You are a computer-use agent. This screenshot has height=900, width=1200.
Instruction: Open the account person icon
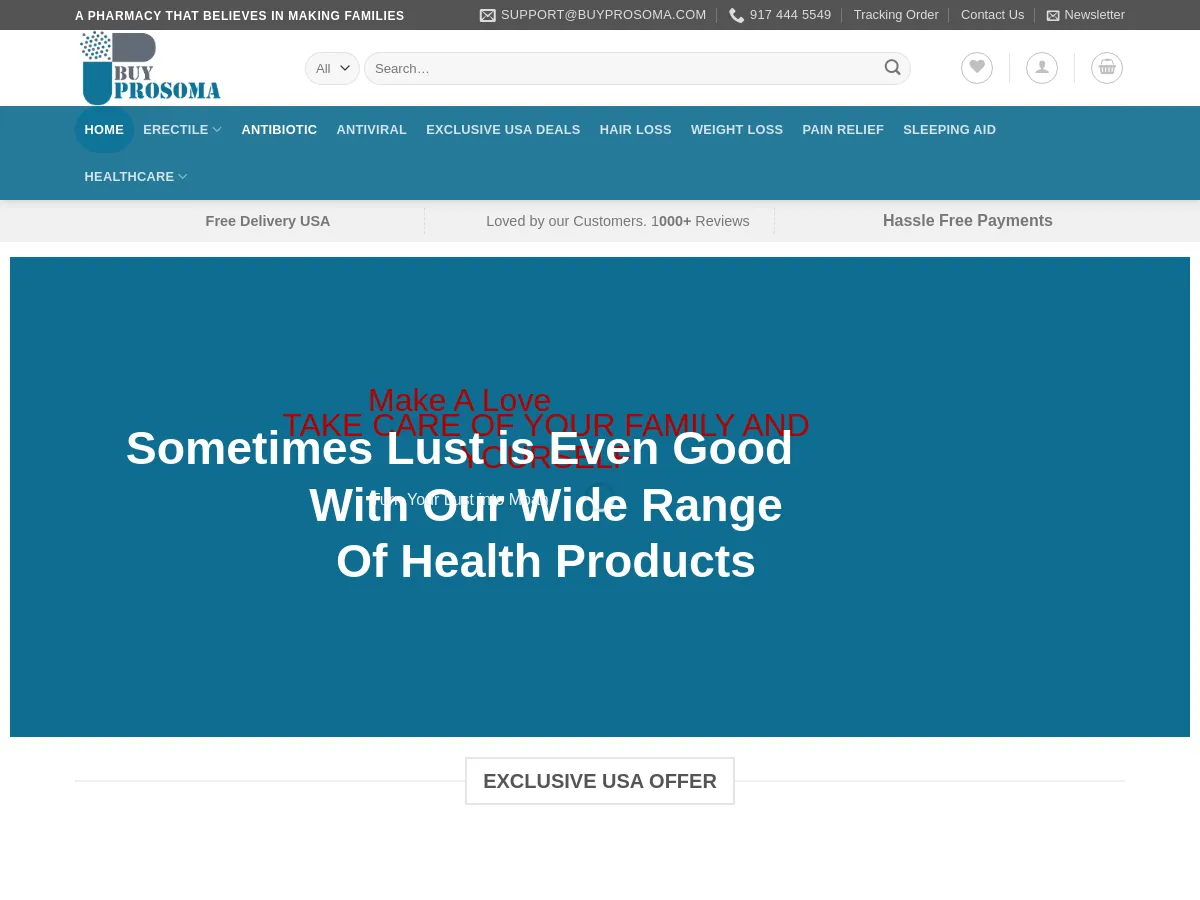pos(1041,68)
